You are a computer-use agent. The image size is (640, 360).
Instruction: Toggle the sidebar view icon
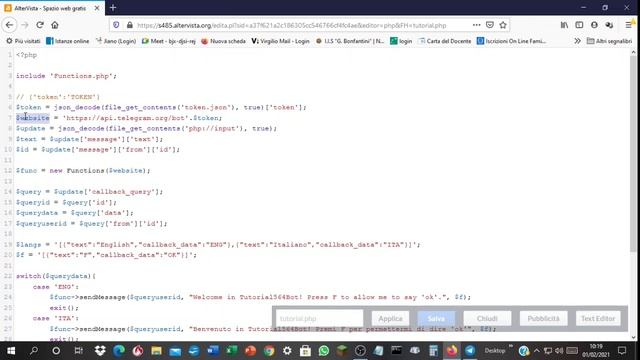(579, 25)
